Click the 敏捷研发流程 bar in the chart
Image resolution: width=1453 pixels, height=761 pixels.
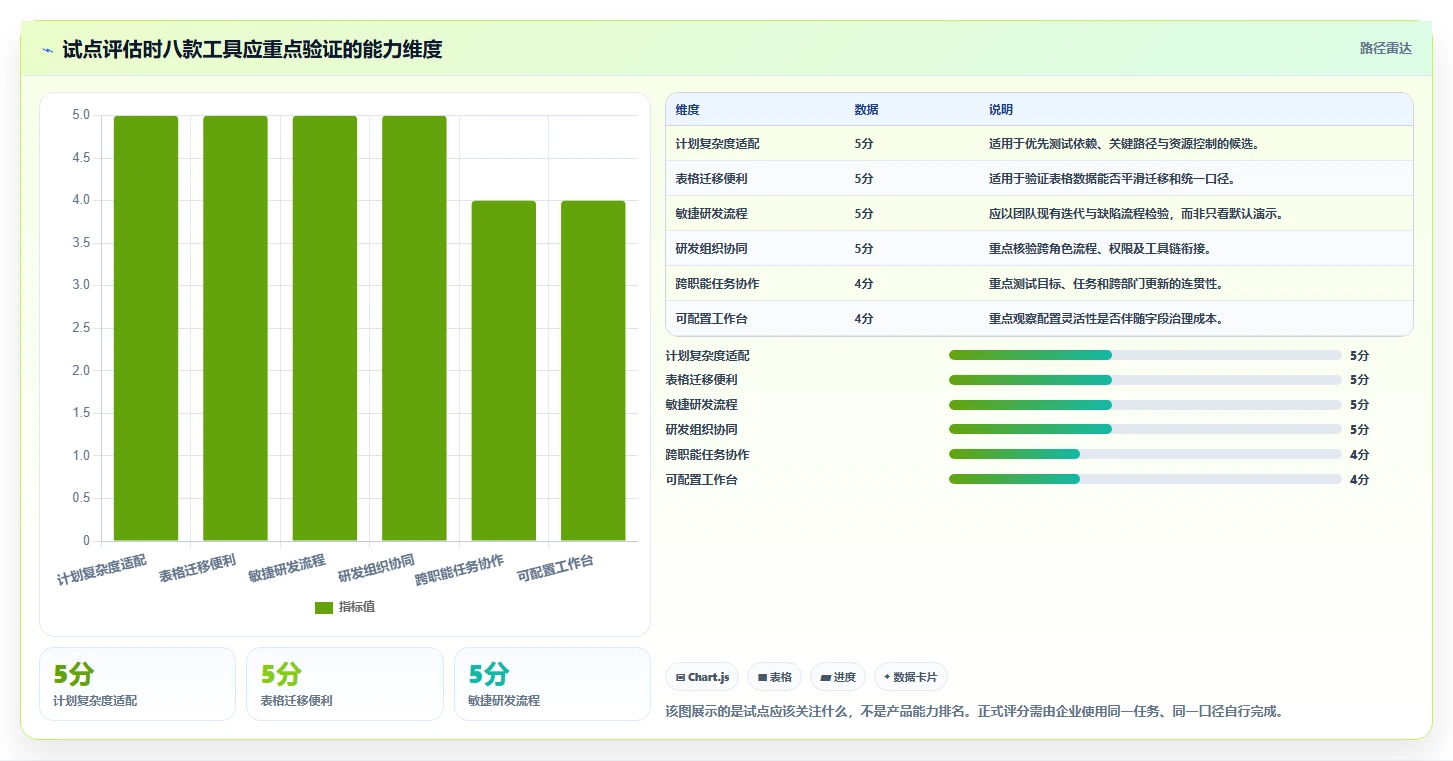pos(325,328)
